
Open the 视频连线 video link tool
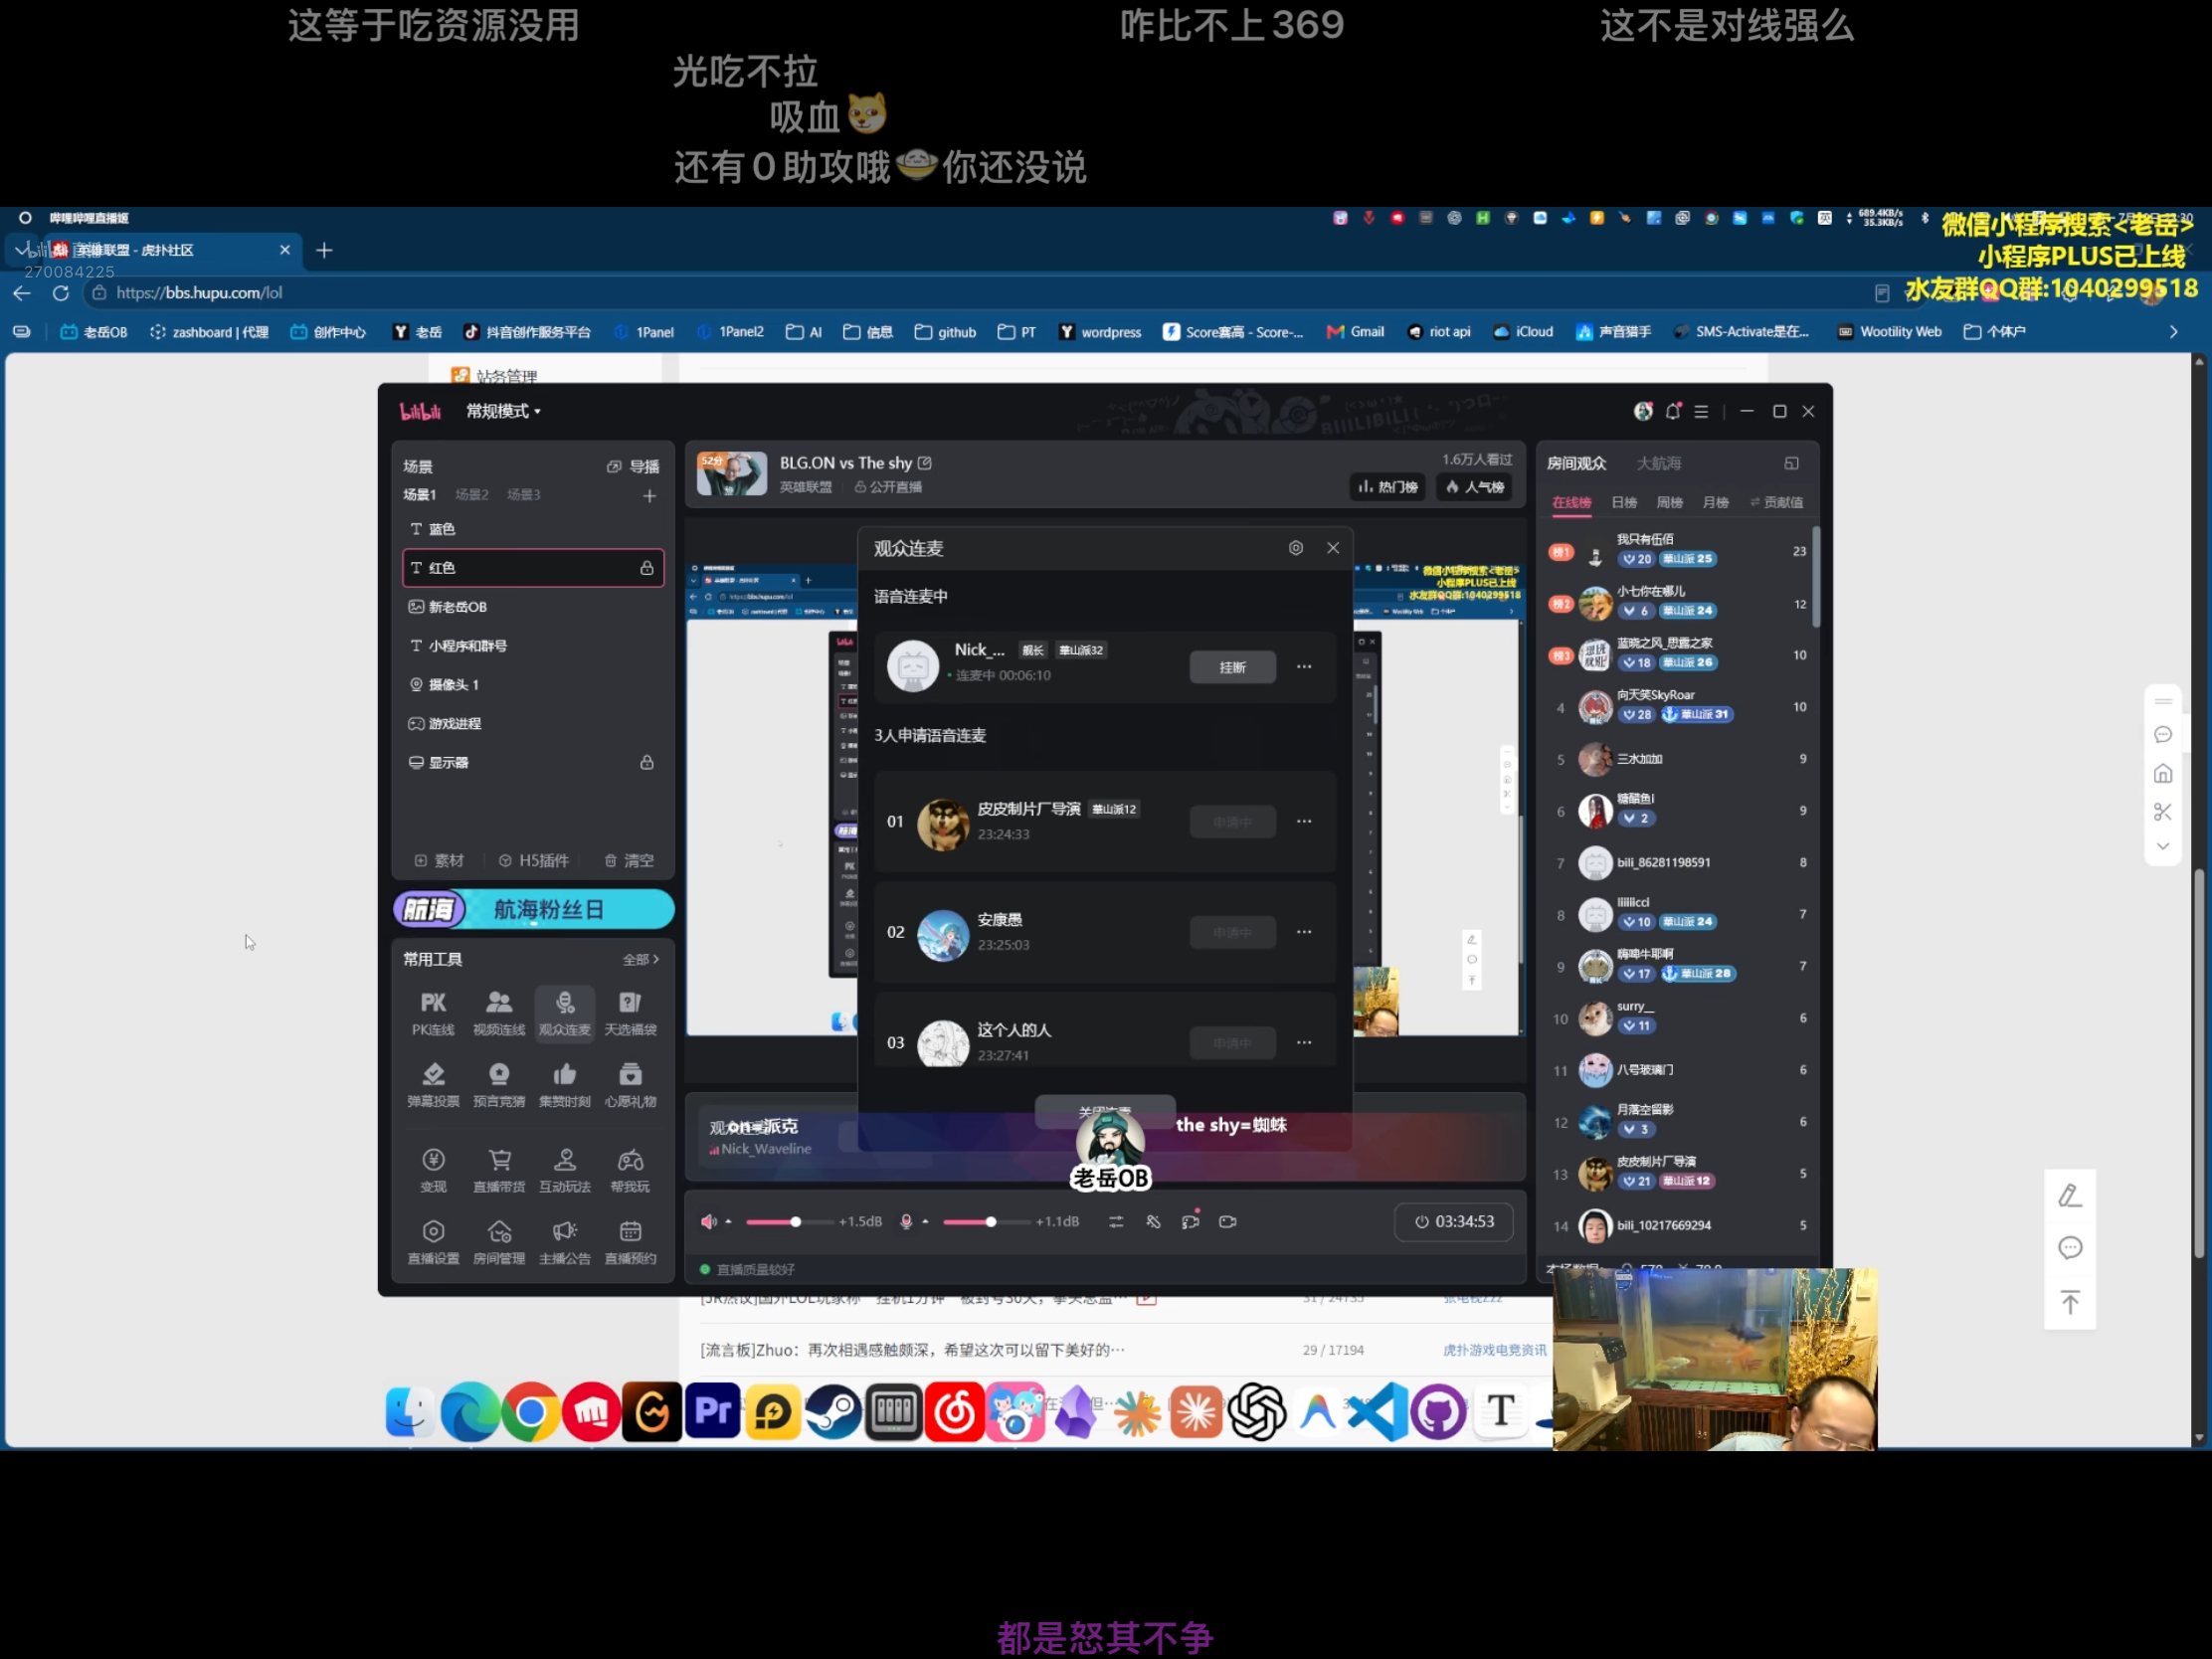[498, 1012]
